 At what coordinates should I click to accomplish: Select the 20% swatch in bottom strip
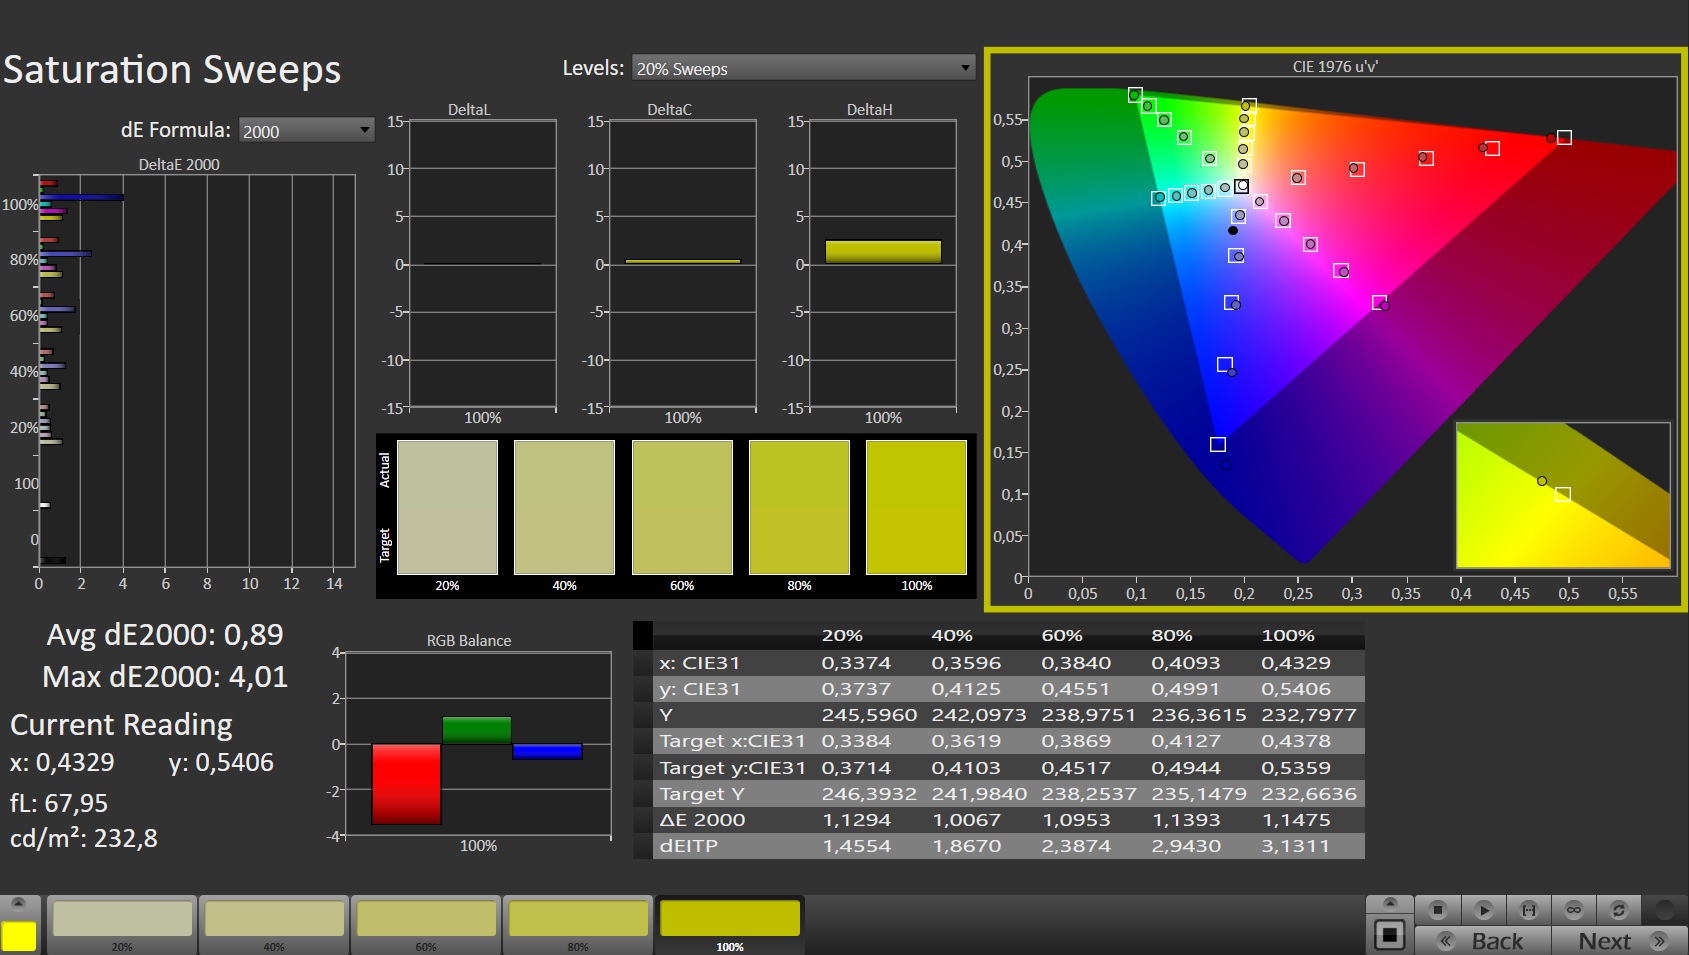coord(122,920)
